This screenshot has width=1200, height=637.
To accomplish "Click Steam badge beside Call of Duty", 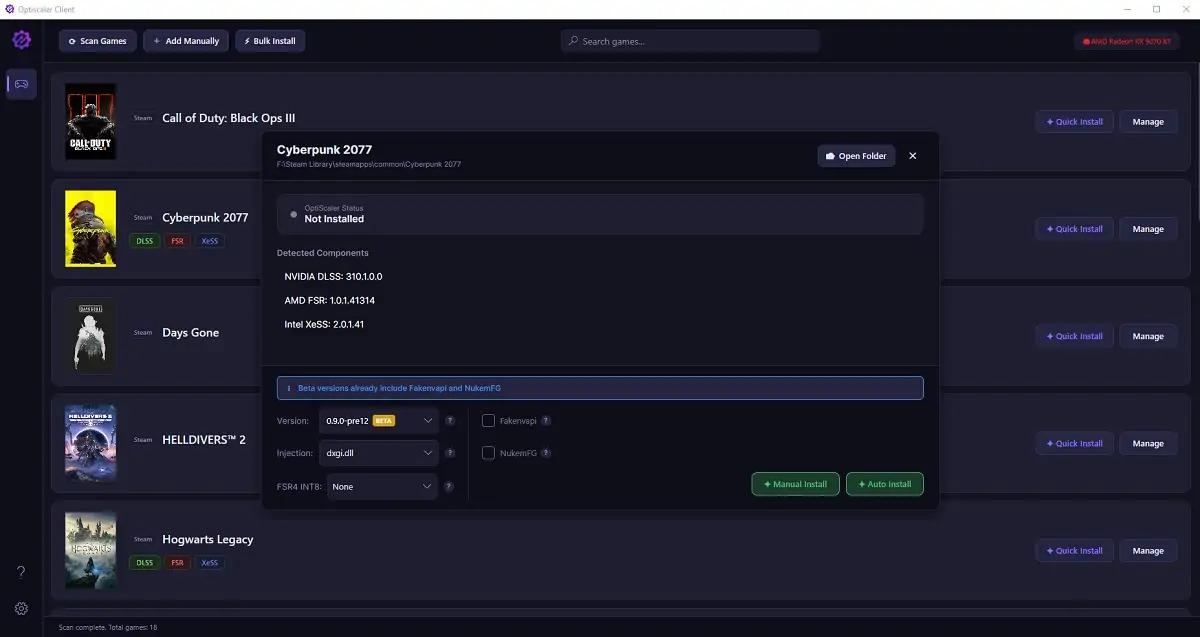I will pyautogui.click(x=143, y=118).
